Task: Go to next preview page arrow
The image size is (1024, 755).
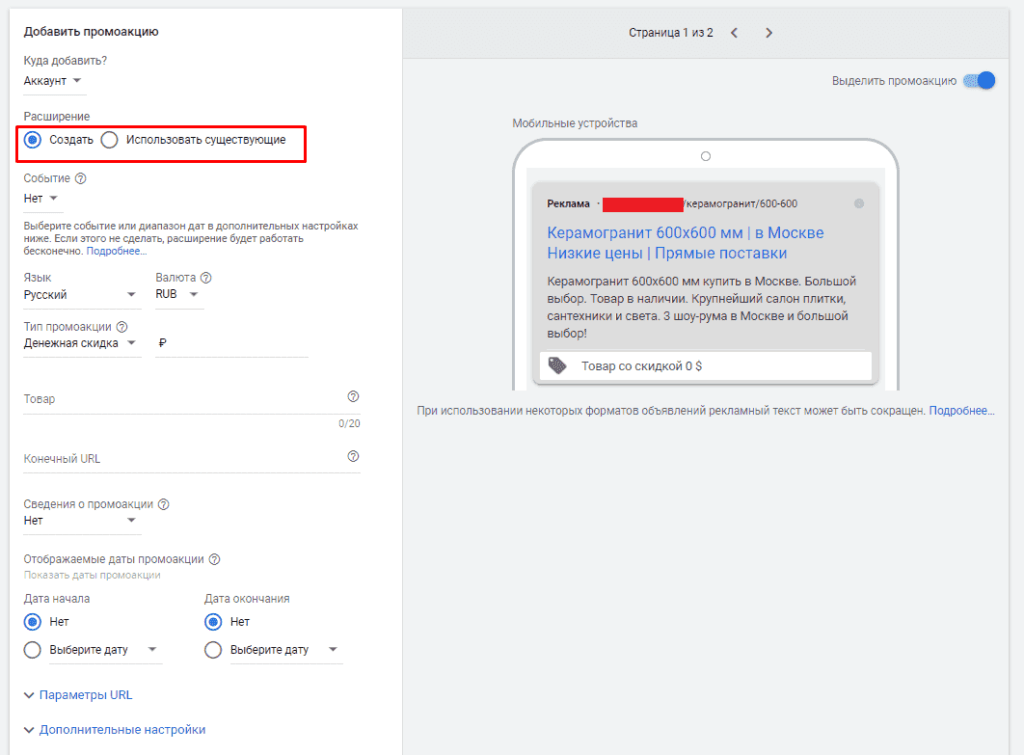Action: point(769,33)
